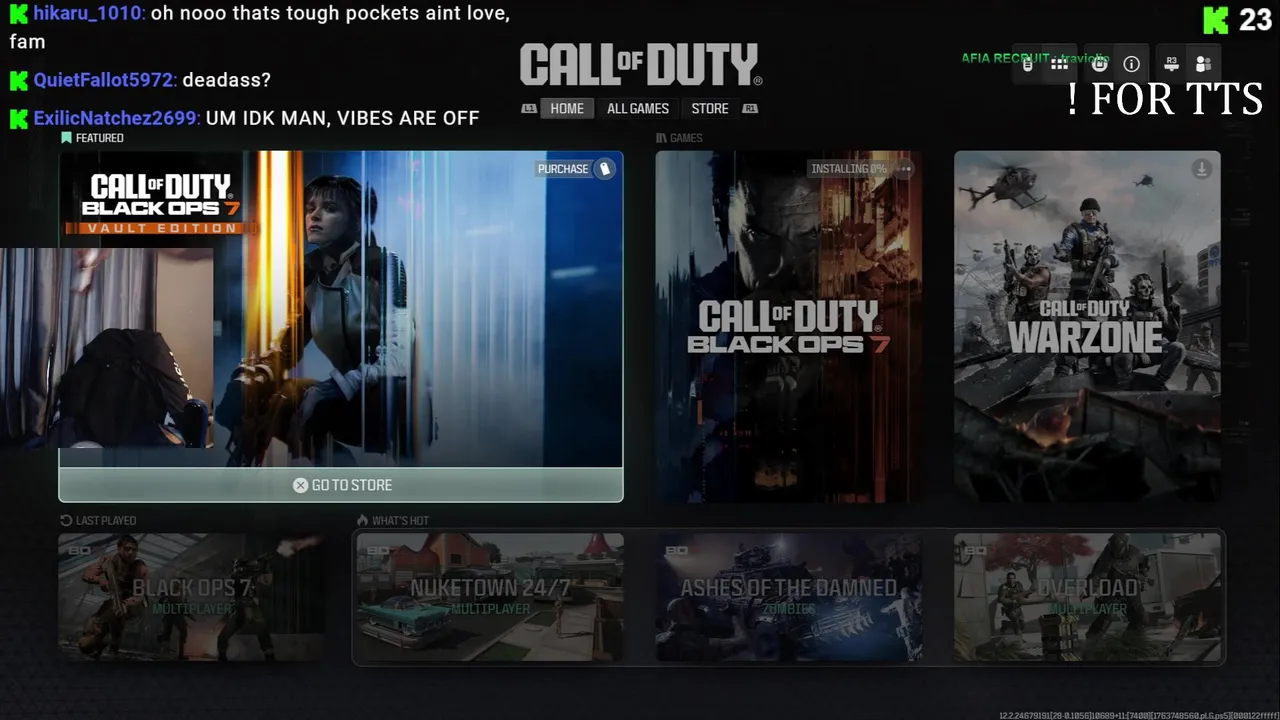
Task: Click the WHAT'S HOT flame icon
Action: (x=363, y=520)
